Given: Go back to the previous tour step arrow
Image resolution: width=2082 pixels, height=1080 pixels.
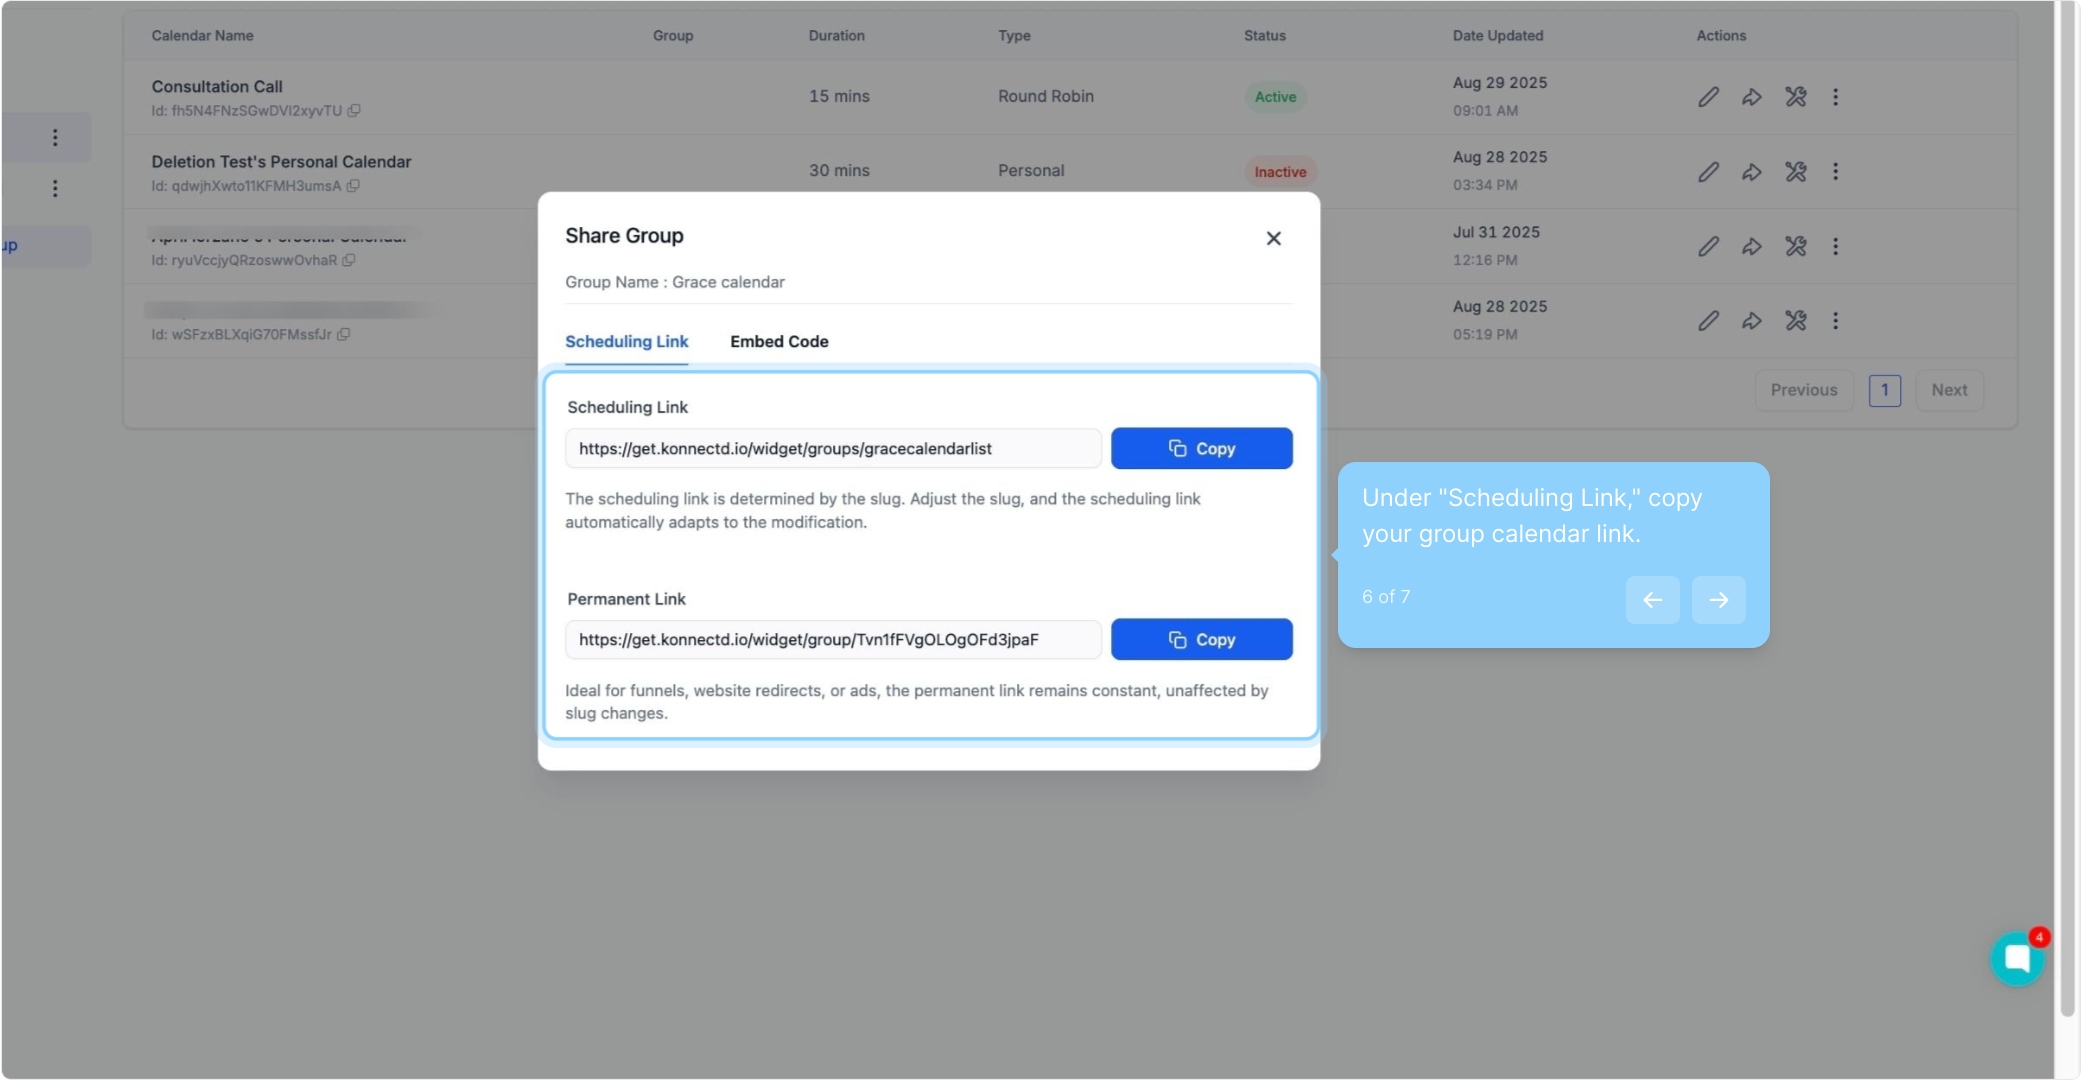Looking at the screenshot, I should pos(1652,600).
